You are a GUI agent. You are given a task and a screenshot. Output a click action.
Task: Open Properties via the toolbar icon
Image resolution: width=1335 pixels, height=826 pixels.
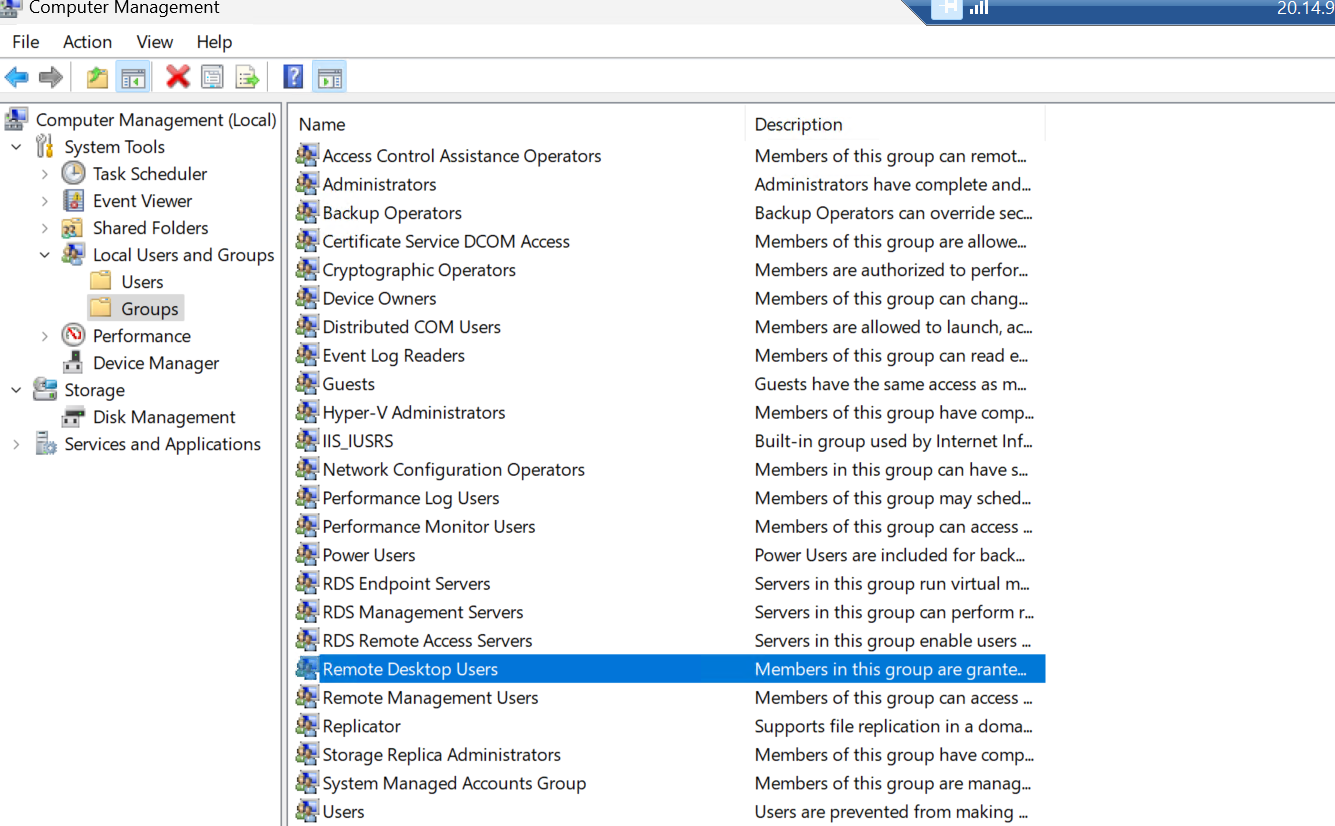212,76
